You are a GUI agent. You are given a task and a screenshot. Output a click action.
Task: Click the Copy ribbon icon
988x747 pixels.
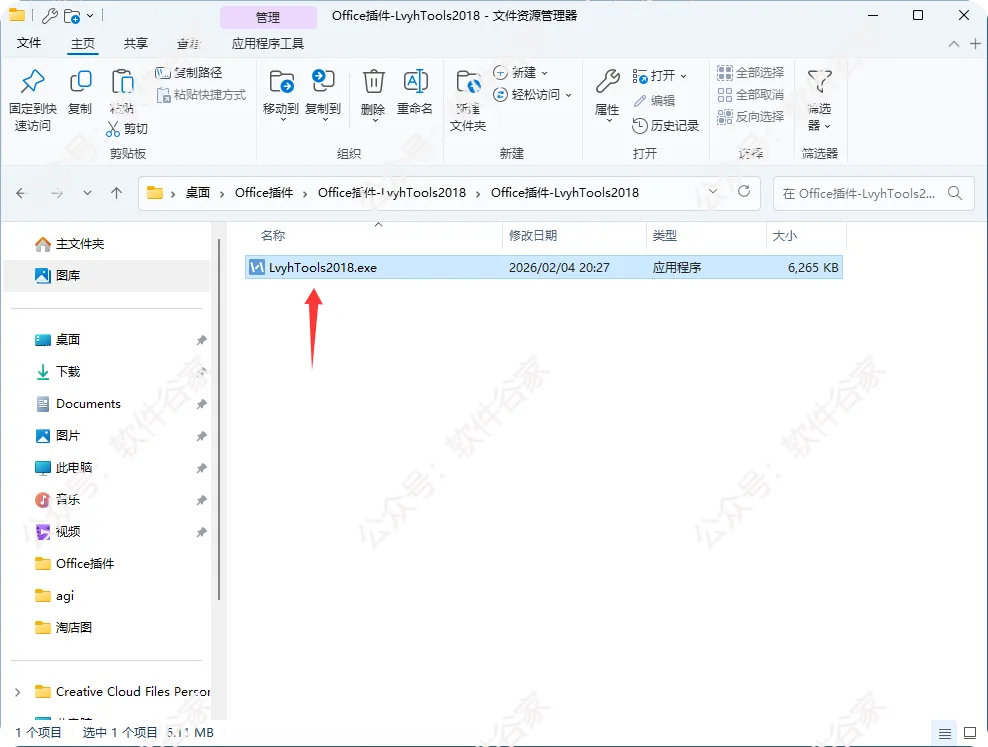tap(80, 91)
